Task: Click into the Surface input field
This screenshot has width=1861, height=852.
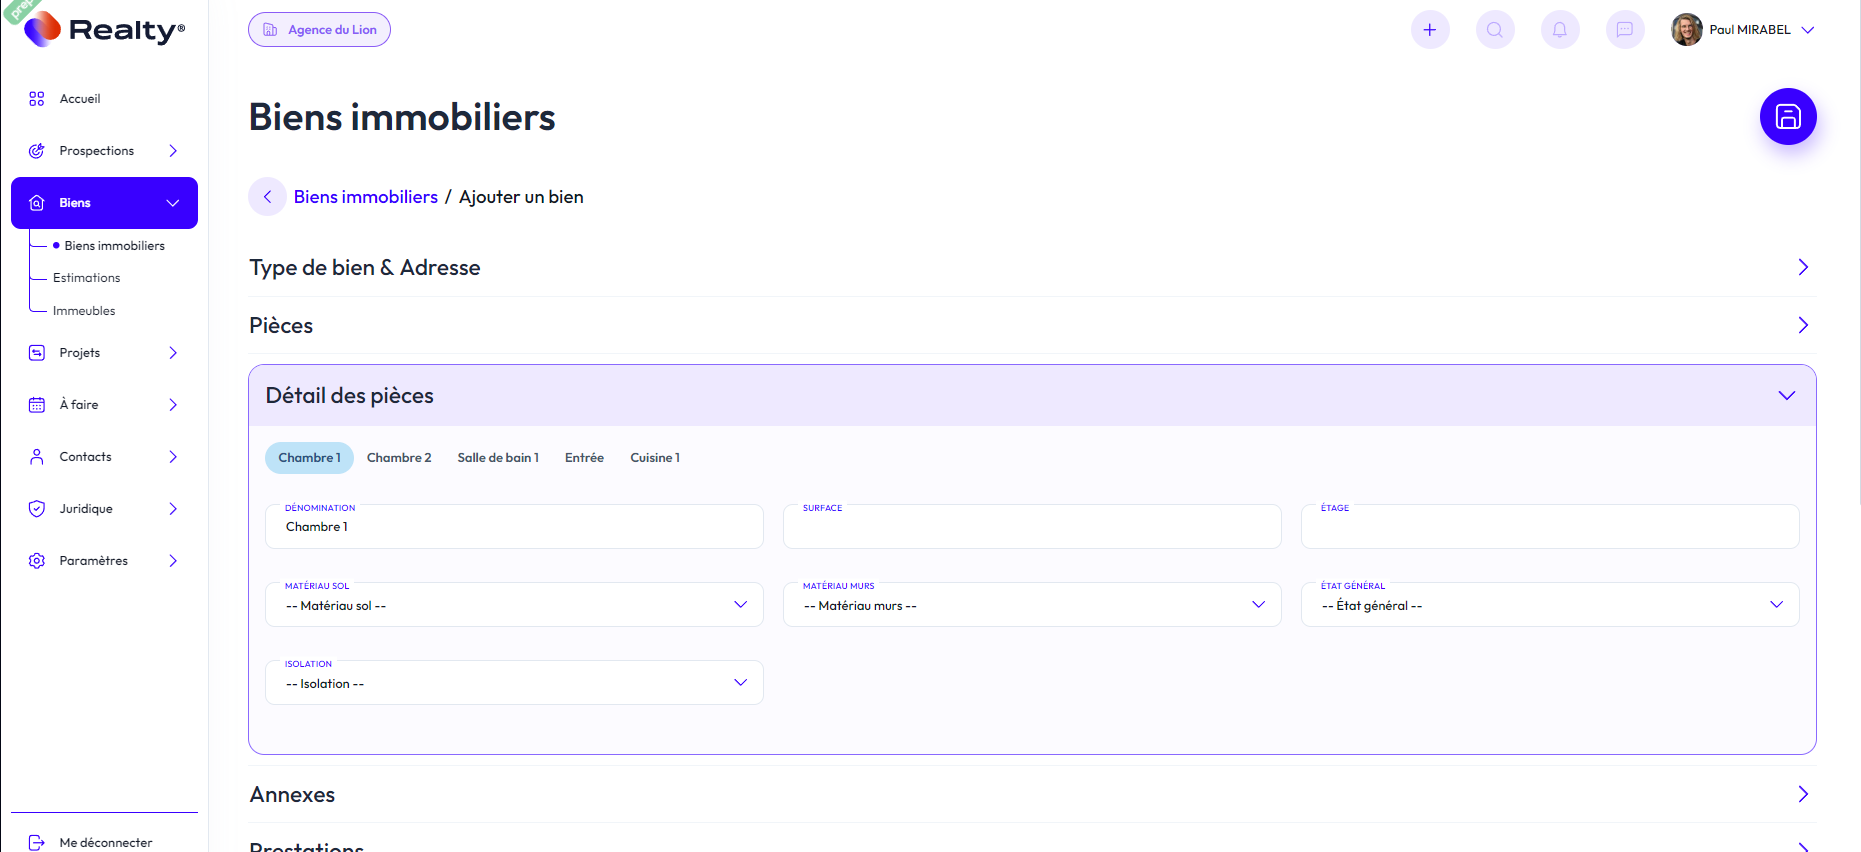Action: point(1031,528)
